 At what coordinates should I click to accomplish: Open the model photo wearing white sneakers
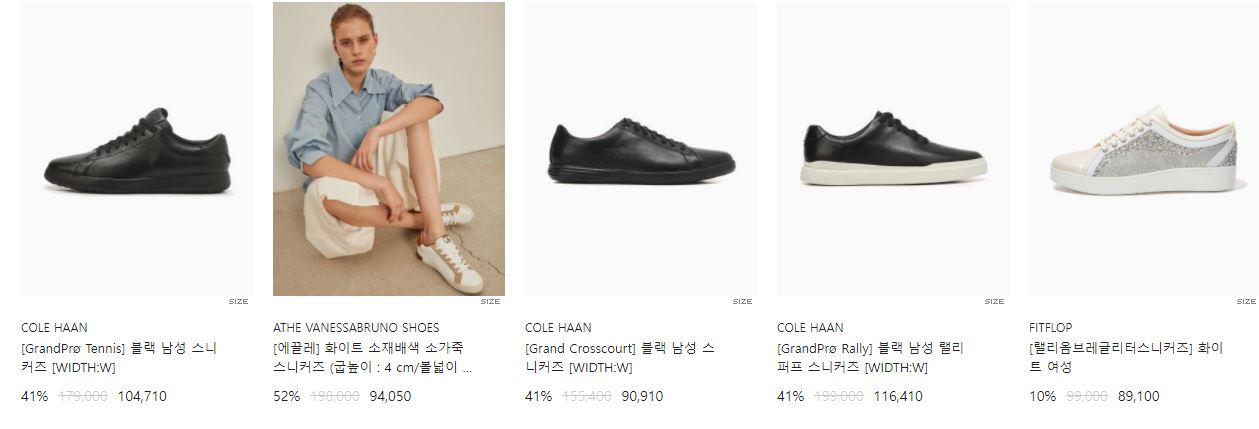(x=389, y=148)
